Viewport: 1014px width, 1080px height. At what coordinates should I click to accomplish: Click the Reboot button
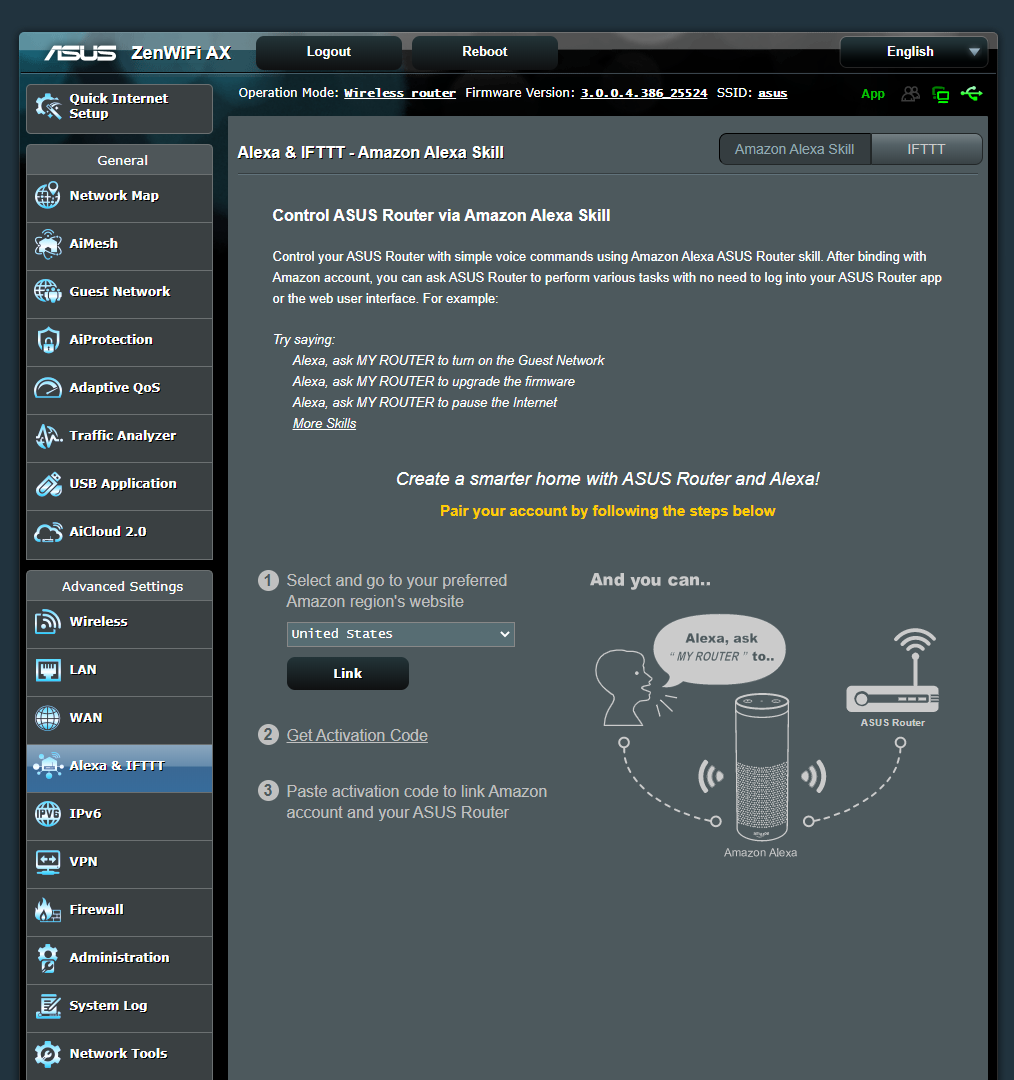[484, 52]
